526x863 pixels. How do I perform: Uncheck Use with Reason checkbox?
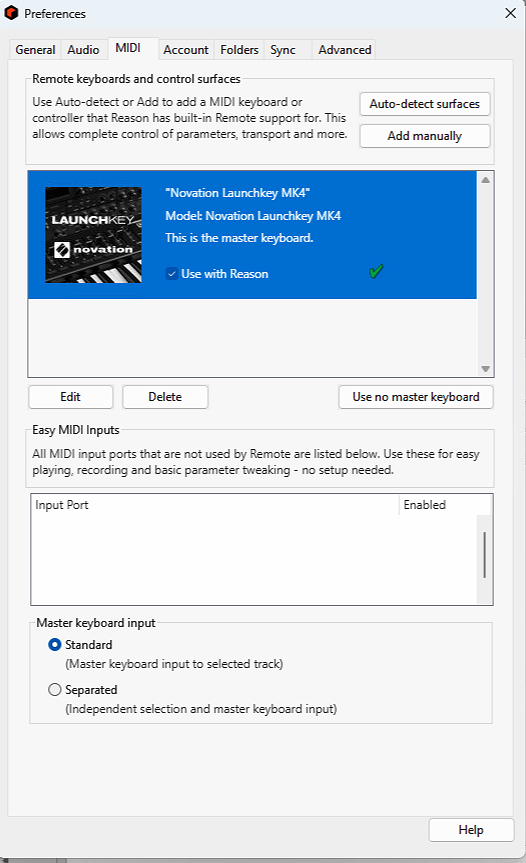(x=172, y=274)
